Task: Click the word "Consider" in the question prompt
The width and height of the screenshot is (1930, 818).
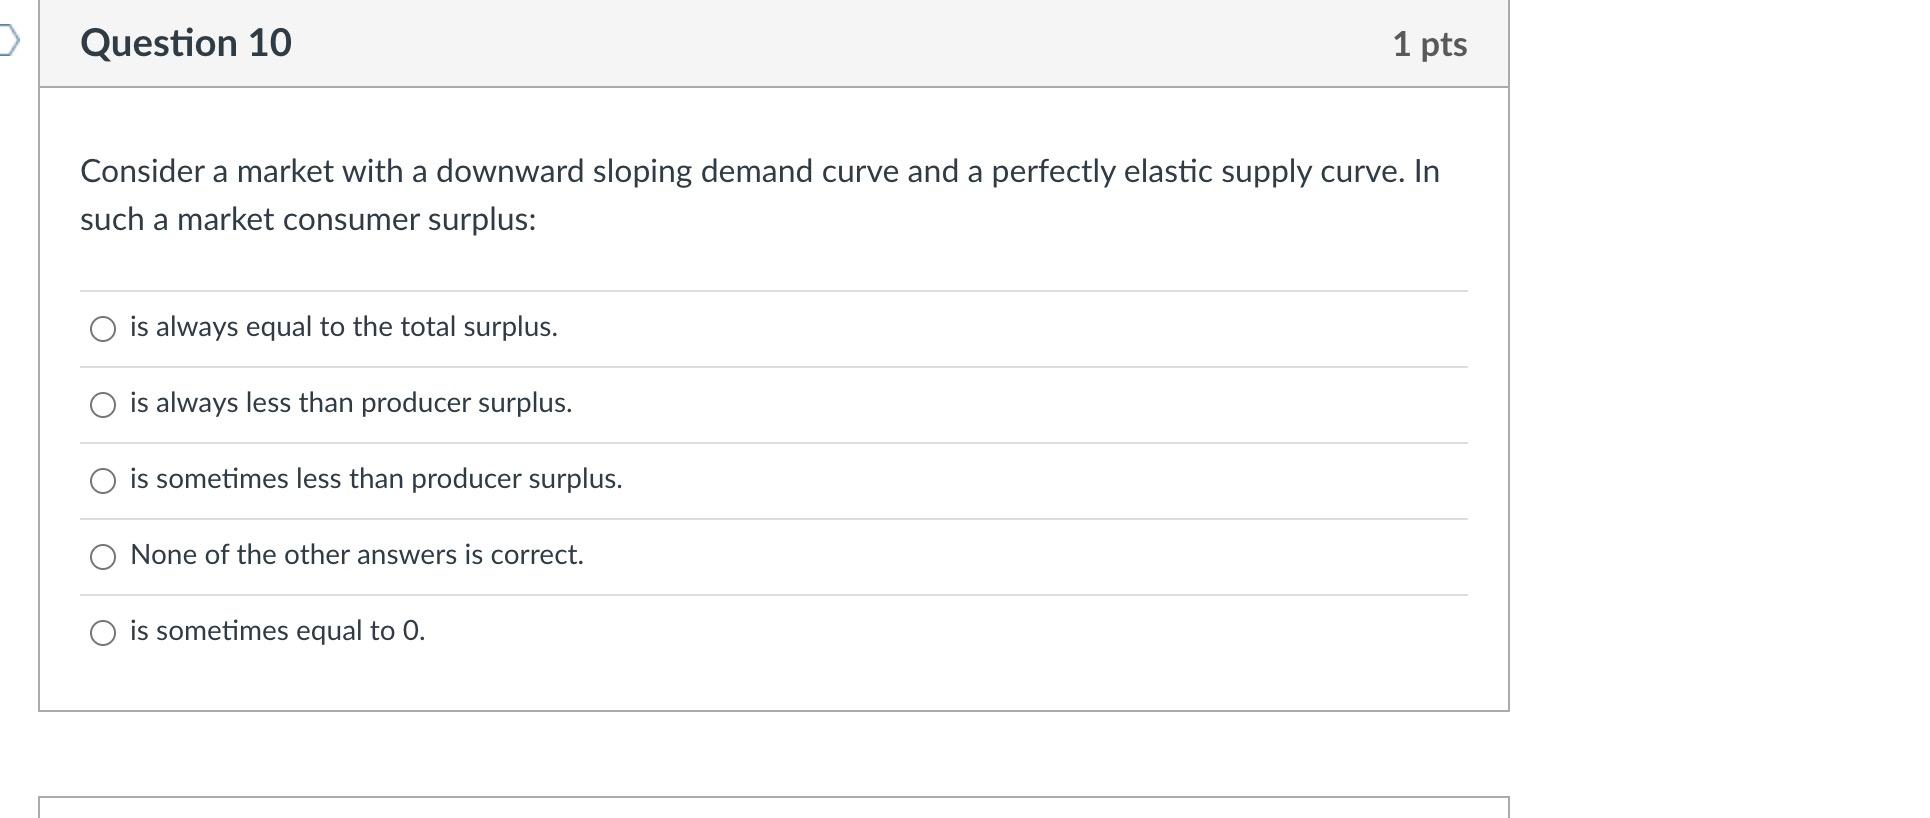Action: 142,172
